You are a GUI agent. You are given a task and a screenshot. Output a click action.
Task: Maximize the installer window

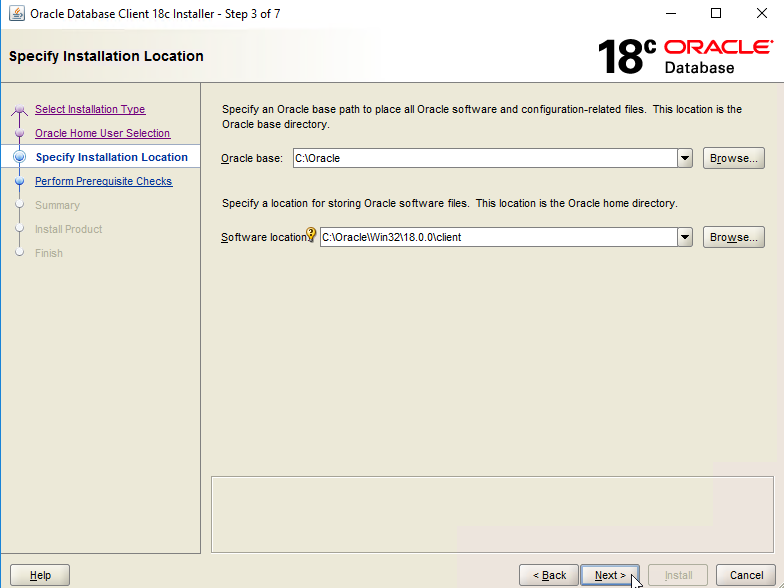(716, 14)
